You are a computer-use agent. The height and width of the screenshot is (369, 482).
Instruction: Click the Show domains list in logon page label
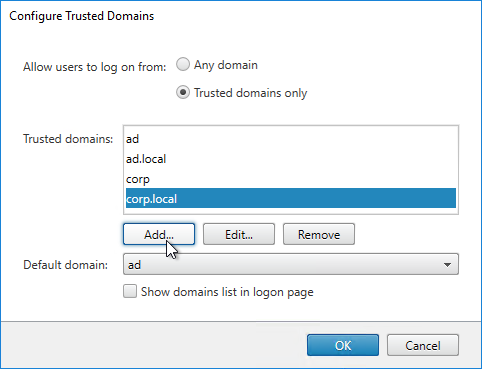[x=227, y=292]
